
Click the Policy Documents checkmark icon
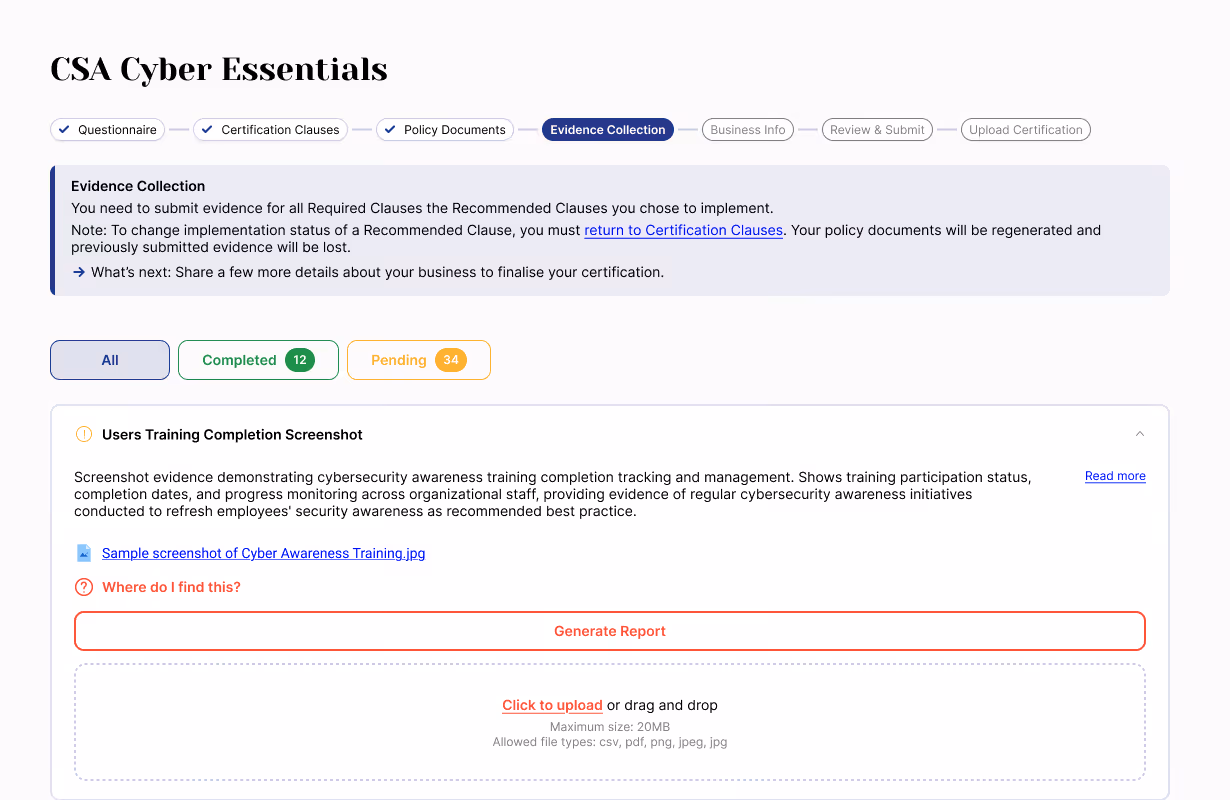tap(390, 130)
